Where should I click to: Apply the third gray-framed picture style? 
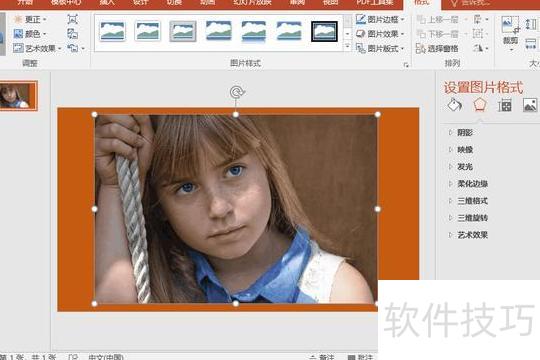(183, 31)
